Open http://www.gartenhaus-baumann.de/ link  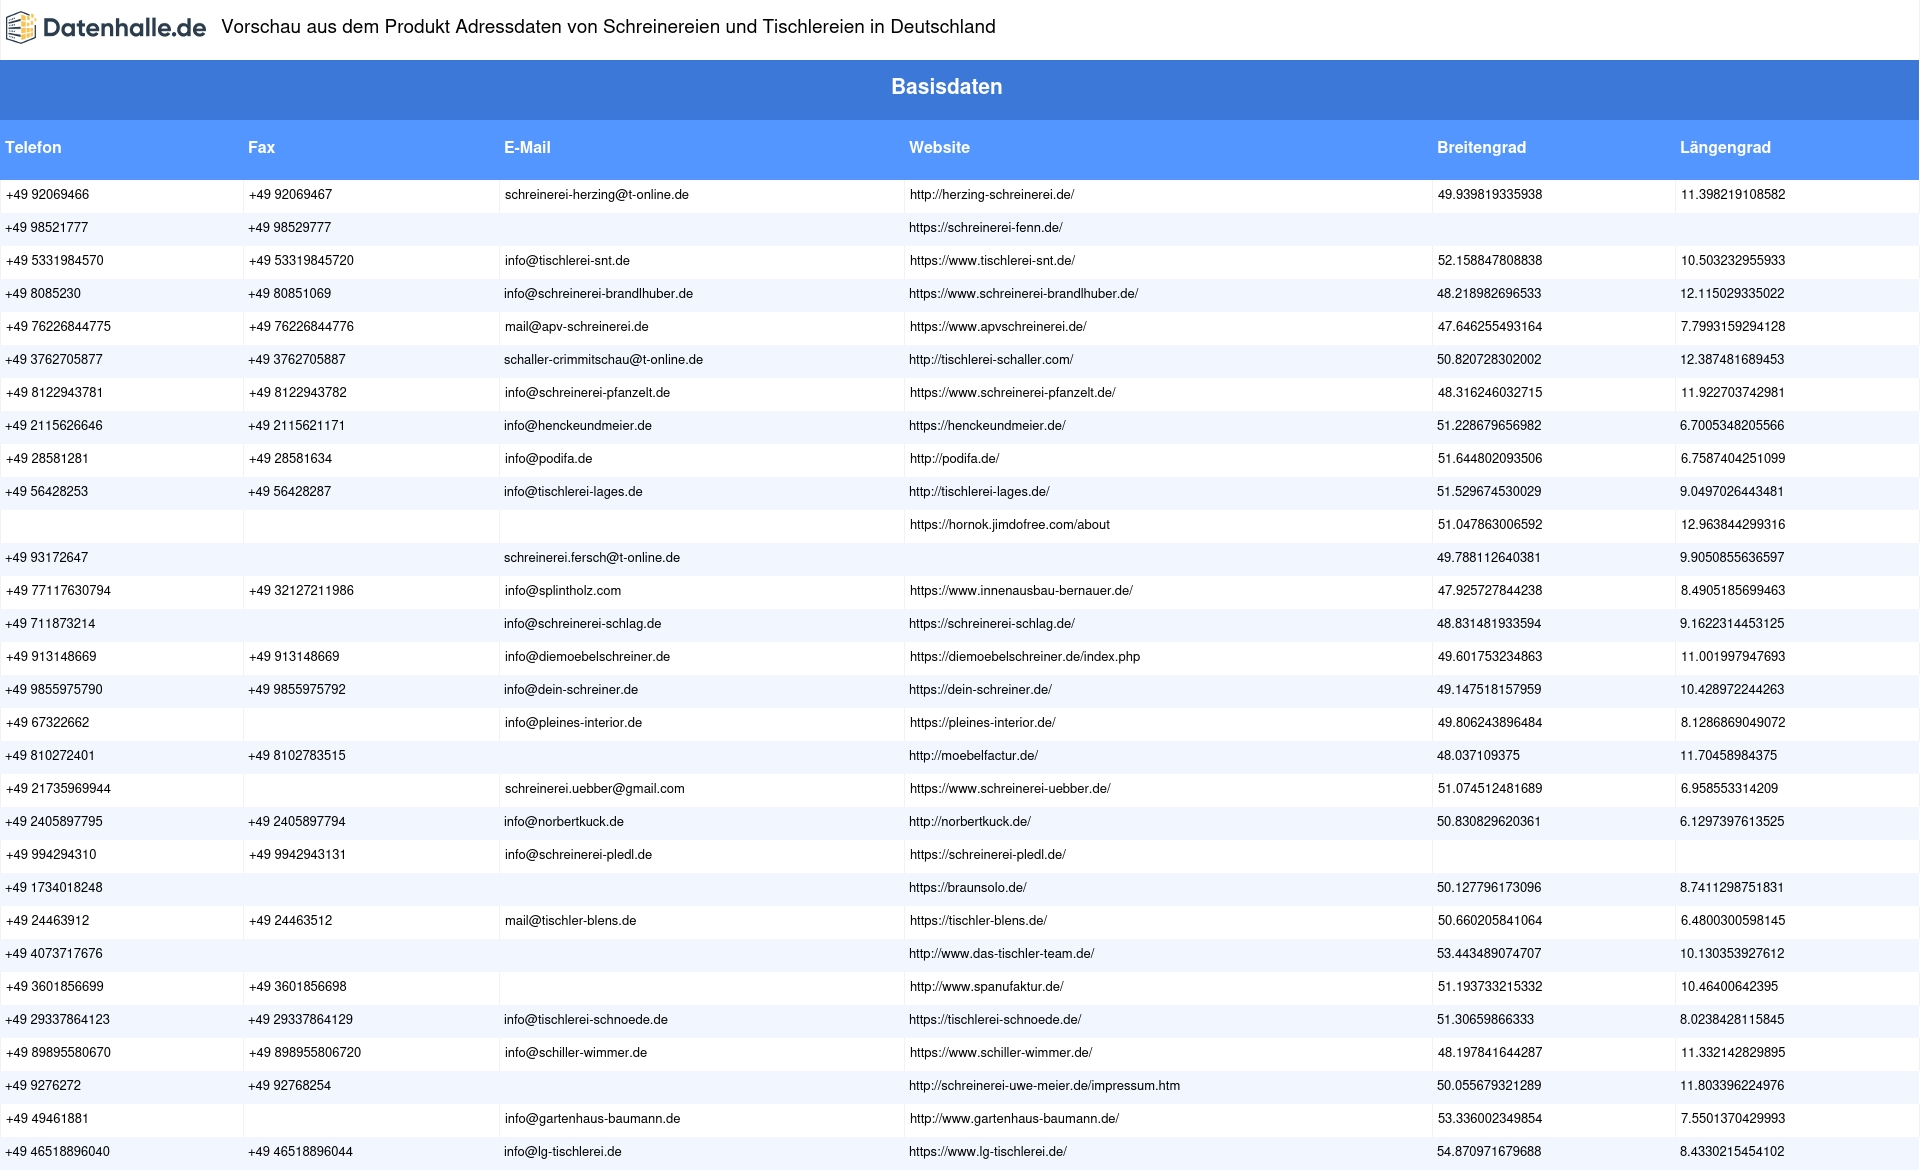(x=1014, y=1119)
